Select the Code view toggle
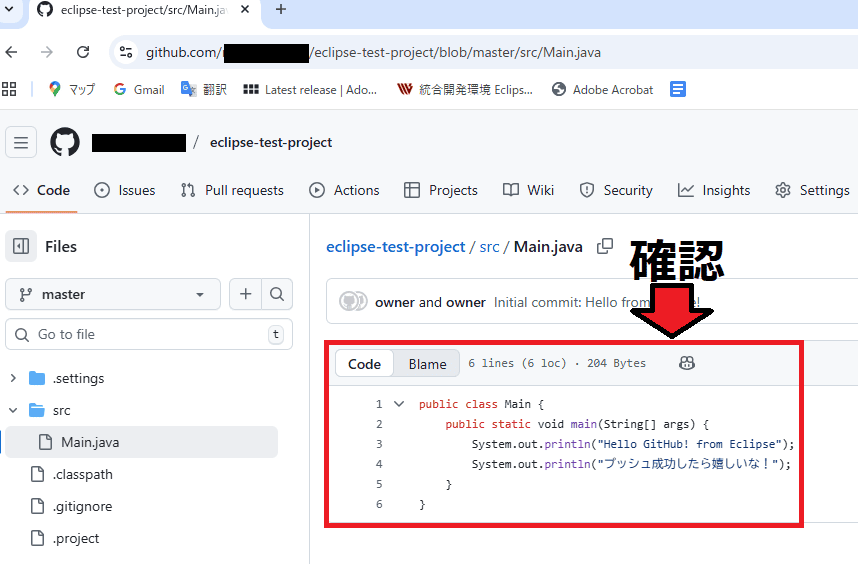 coord(364,364)
